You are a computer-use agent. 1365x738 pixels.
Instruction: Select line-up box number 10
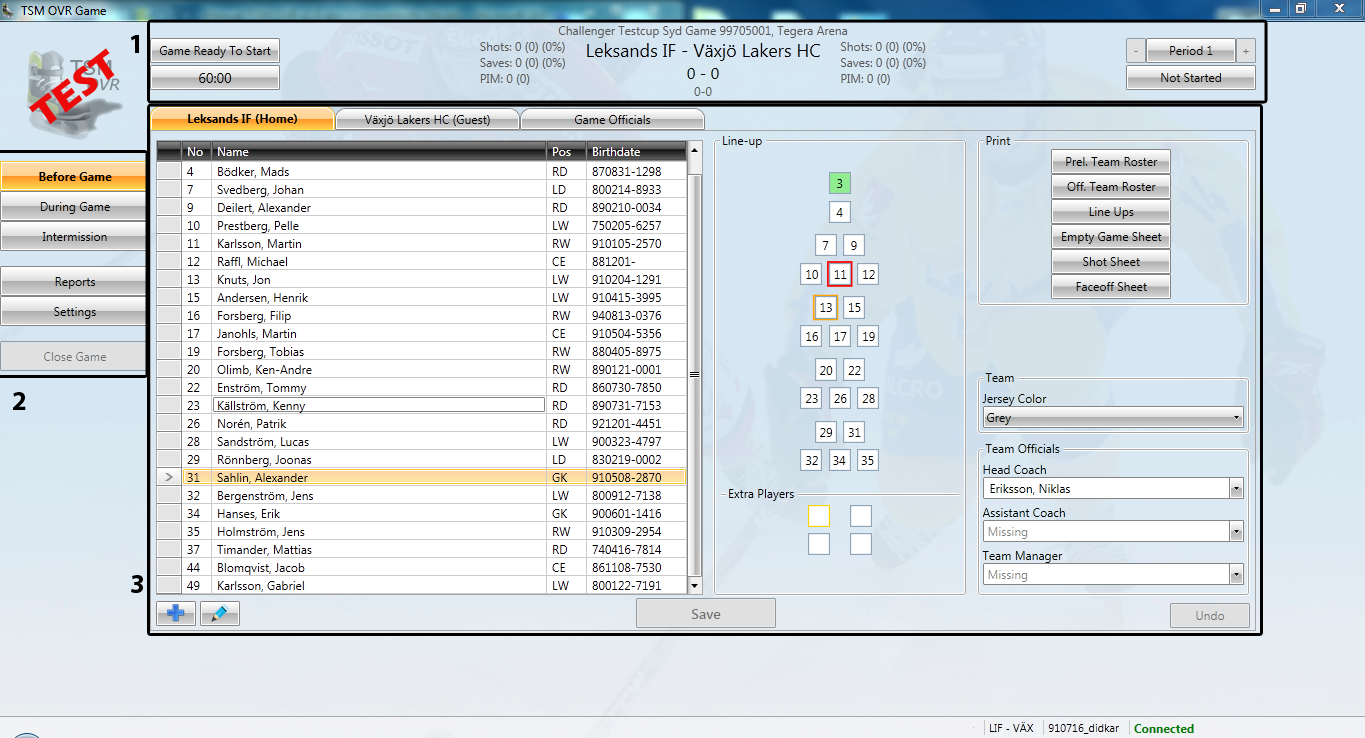click(x=811, y=274)
